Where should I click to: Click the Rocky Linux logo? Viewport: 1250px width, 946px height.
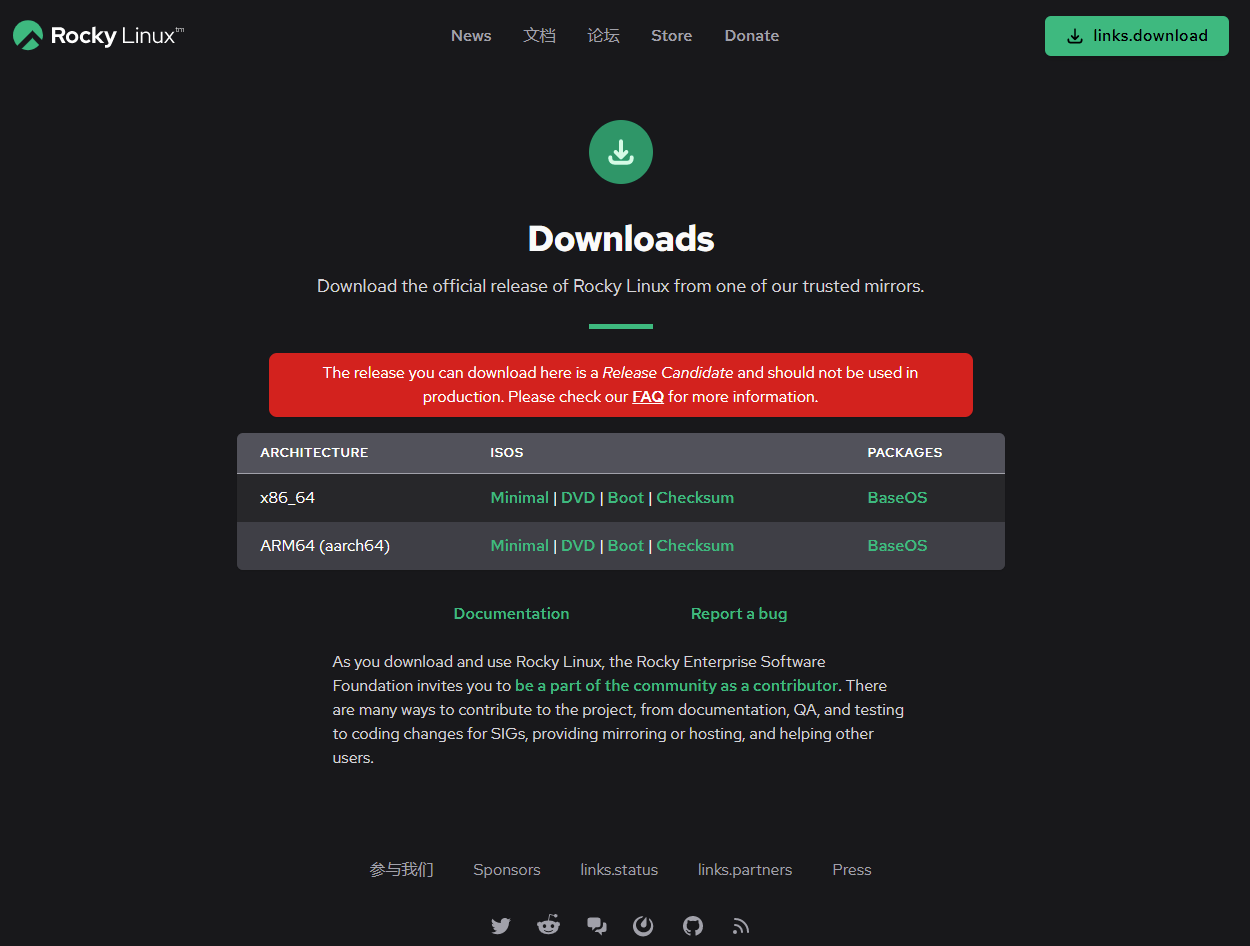pos(98,36)
